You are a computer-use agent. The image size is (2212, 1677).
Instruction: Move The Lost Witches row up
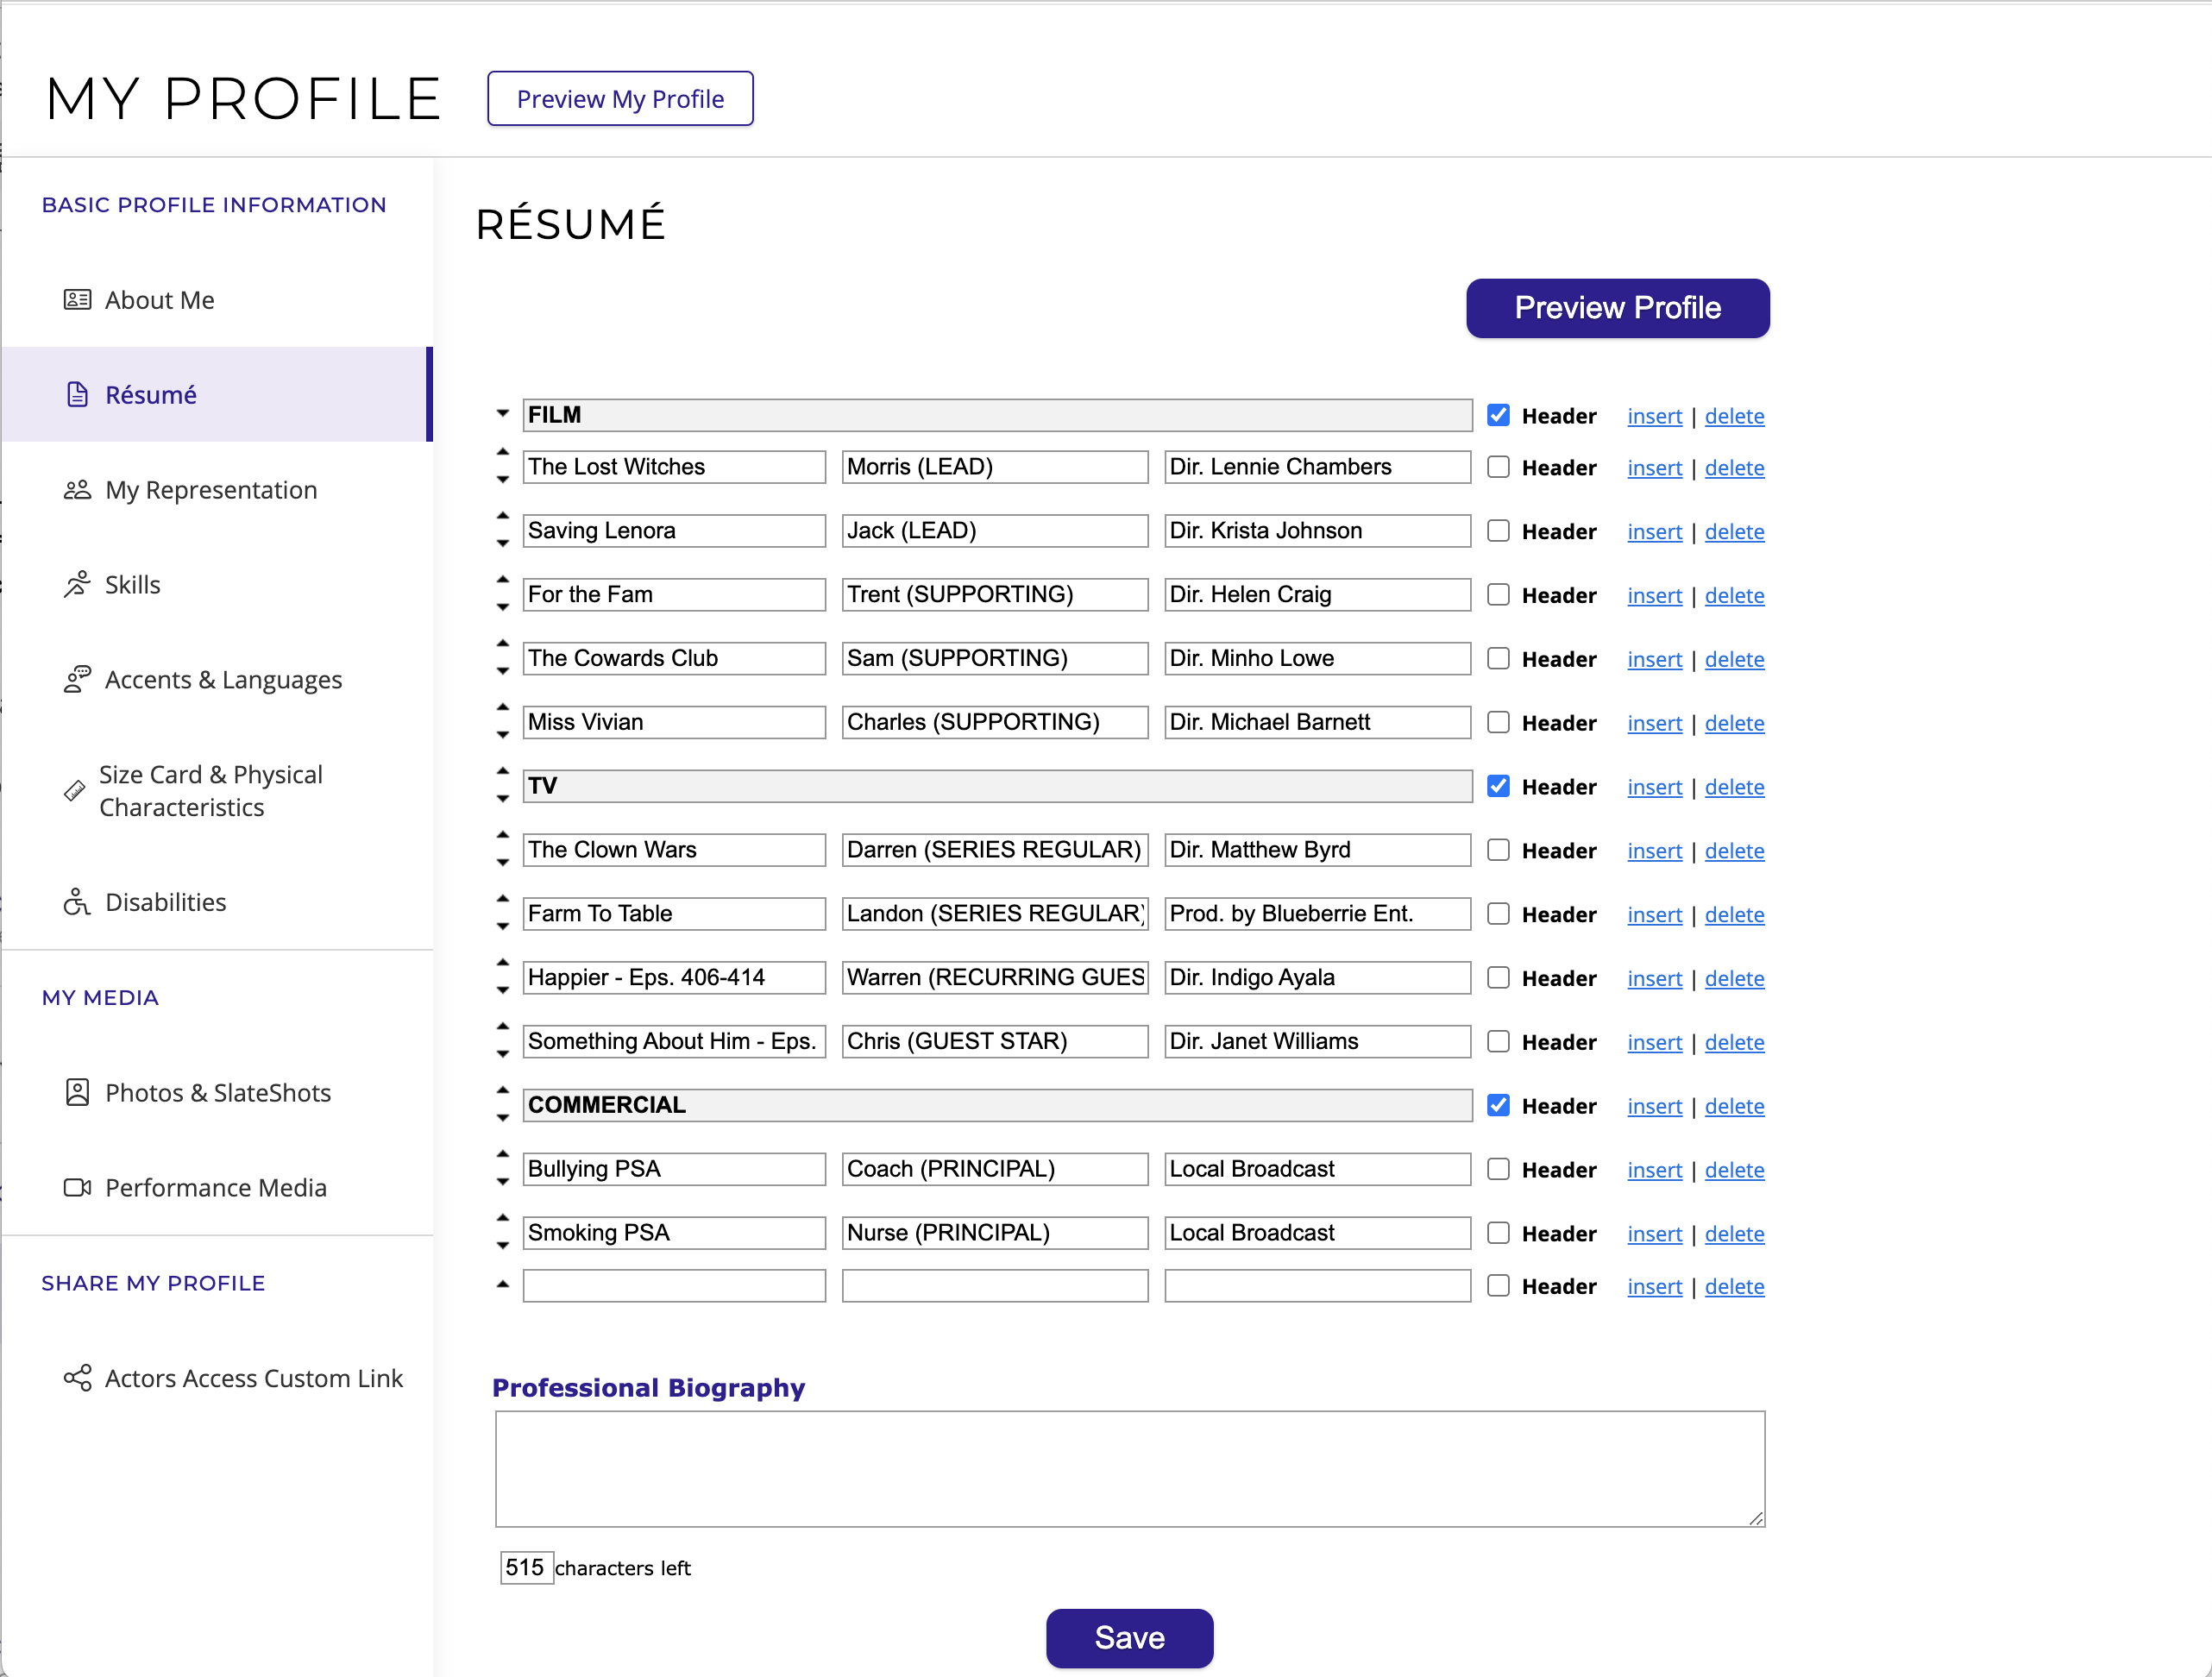click(x=503, y=453)
